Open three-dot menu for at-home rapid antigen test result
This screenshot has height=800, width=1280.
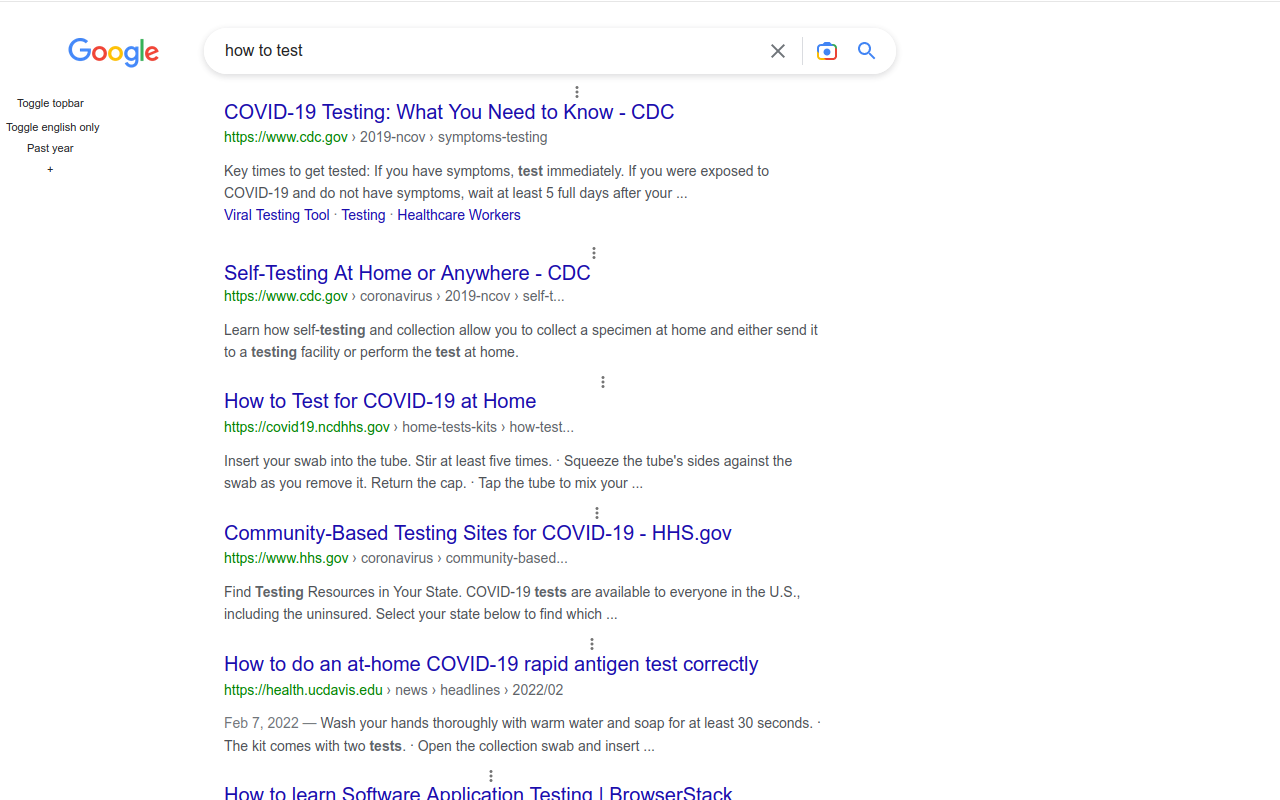pos(592,644)
